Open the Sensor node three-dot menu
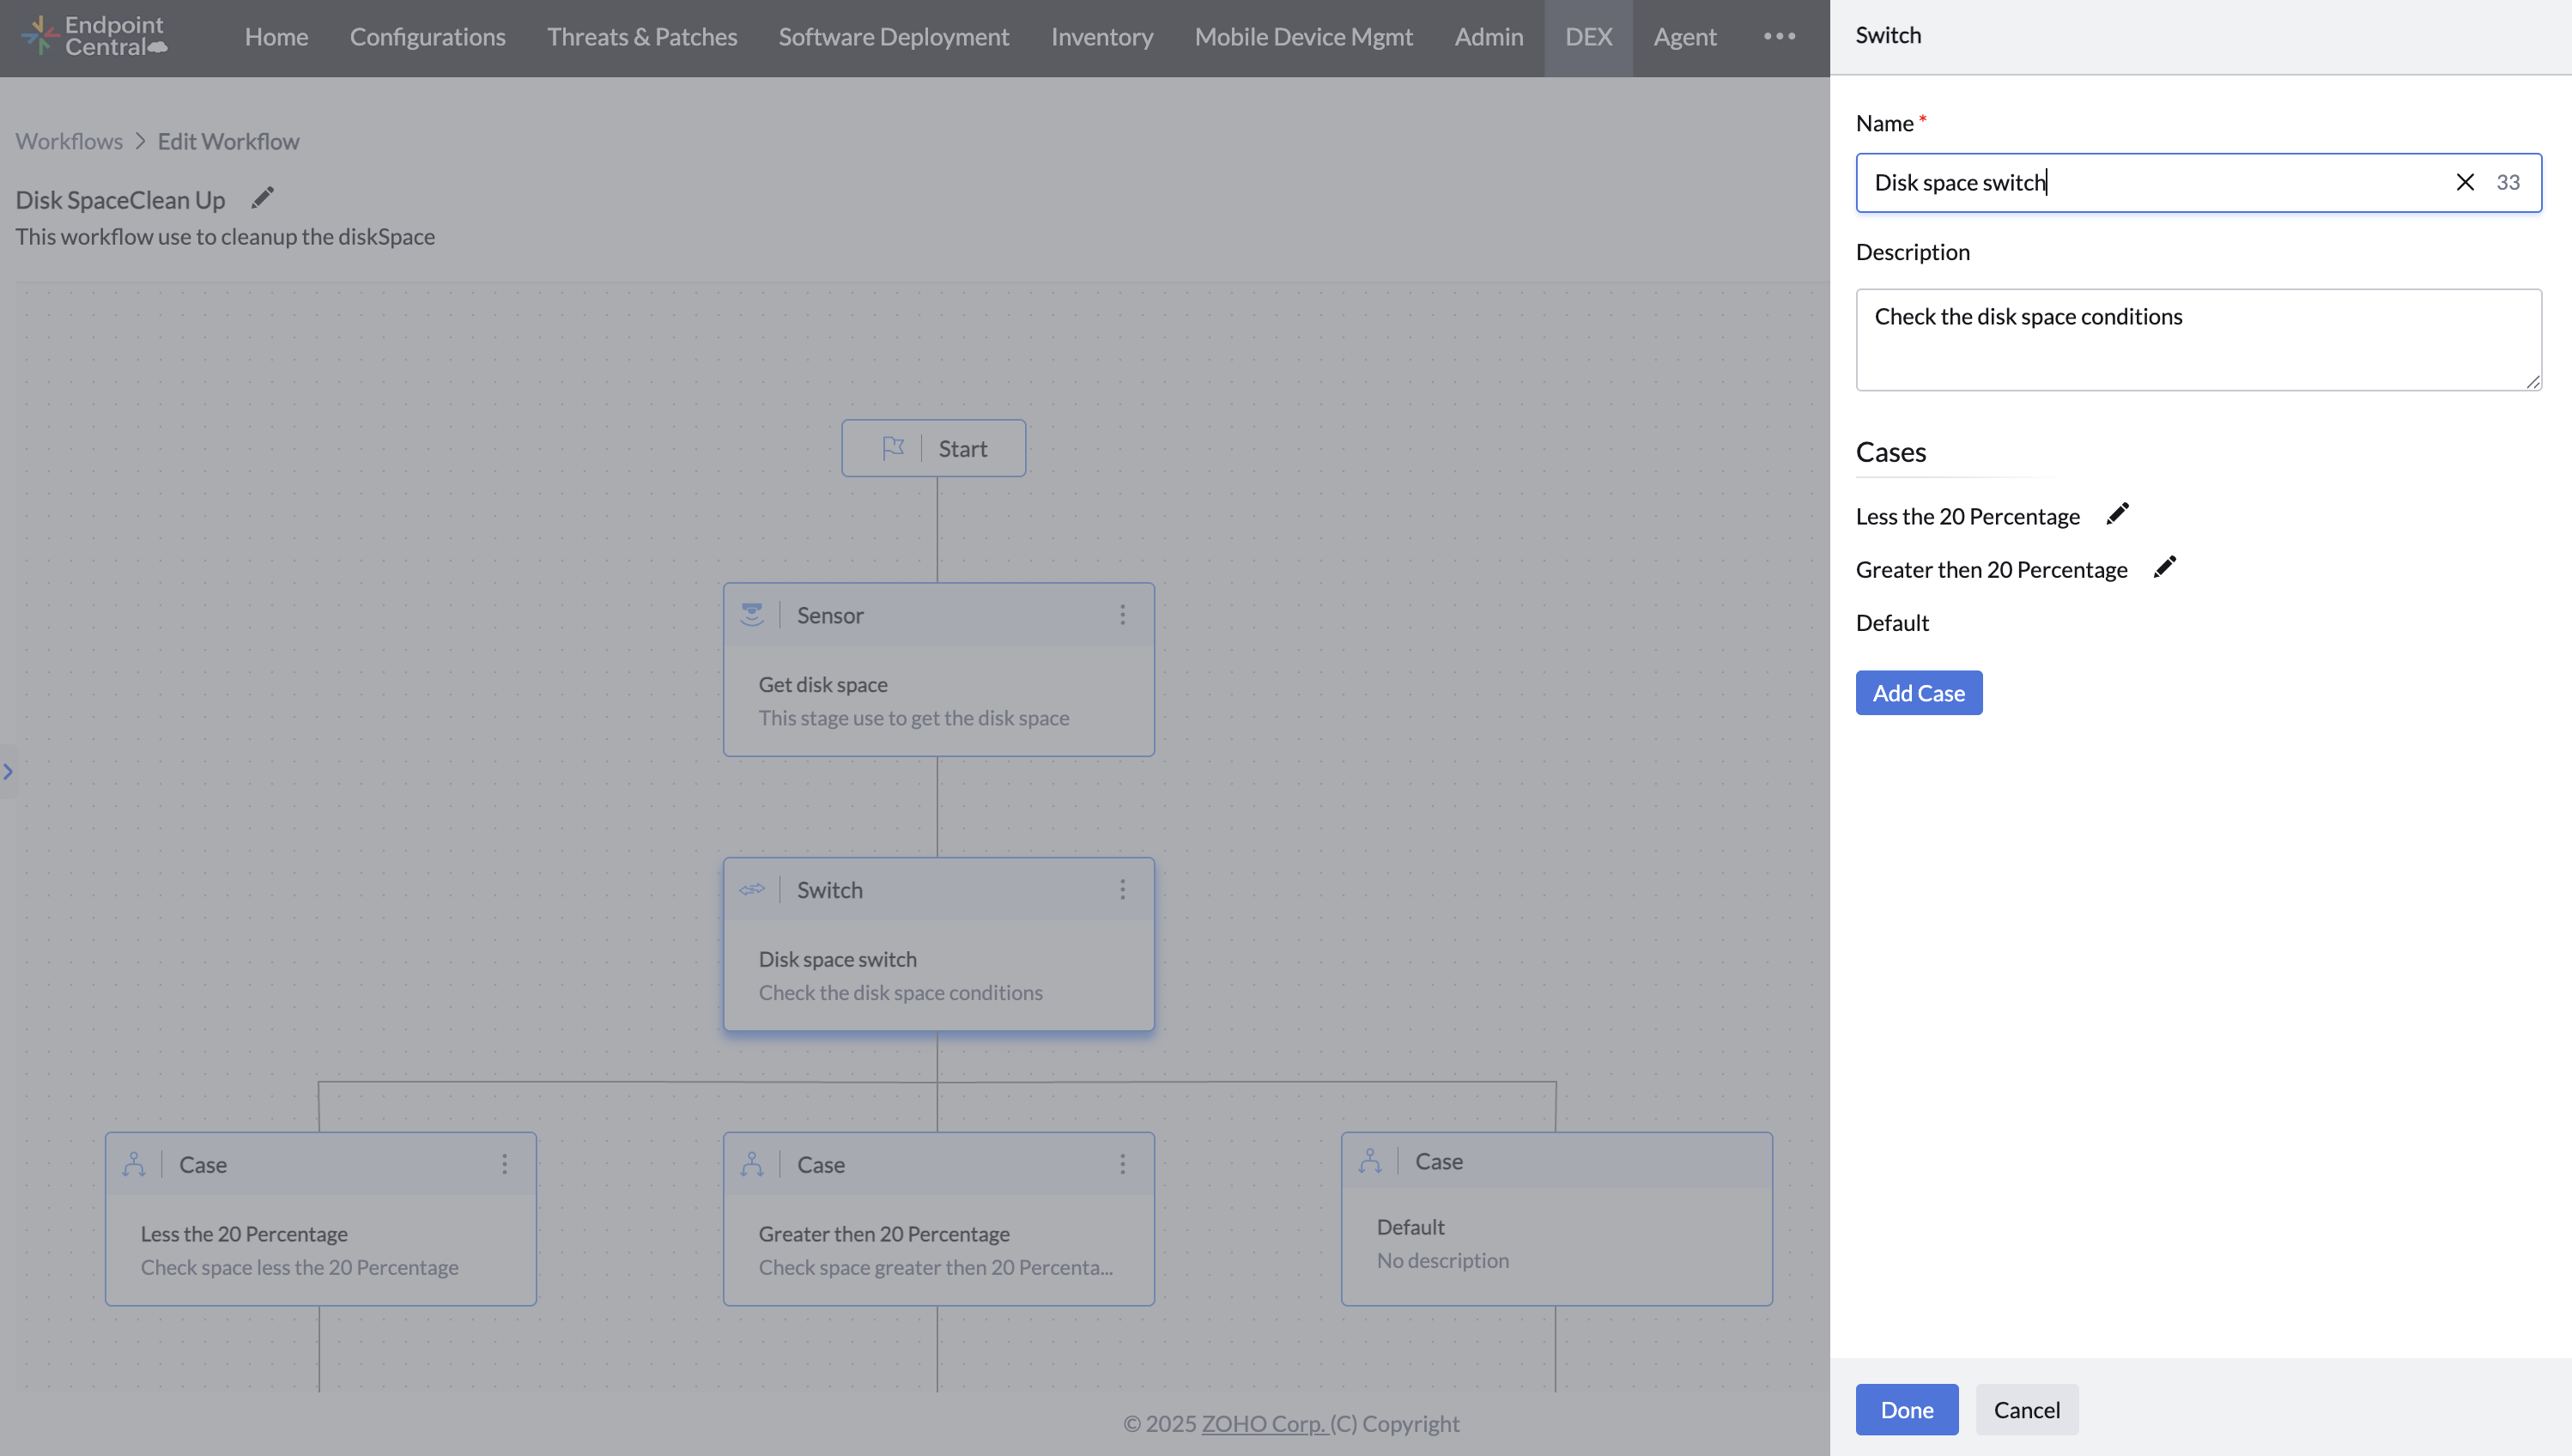 tap(1122, 615)
